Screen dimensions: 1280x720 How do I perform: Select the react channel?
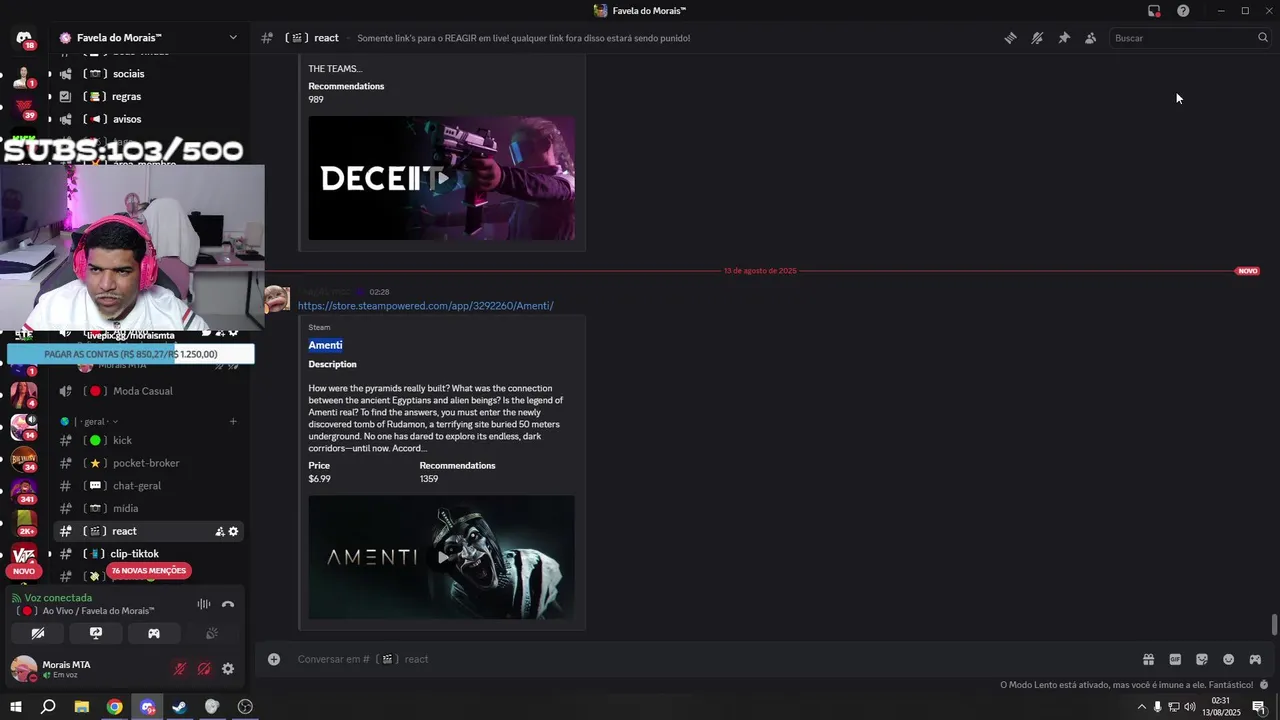[150, 531]
